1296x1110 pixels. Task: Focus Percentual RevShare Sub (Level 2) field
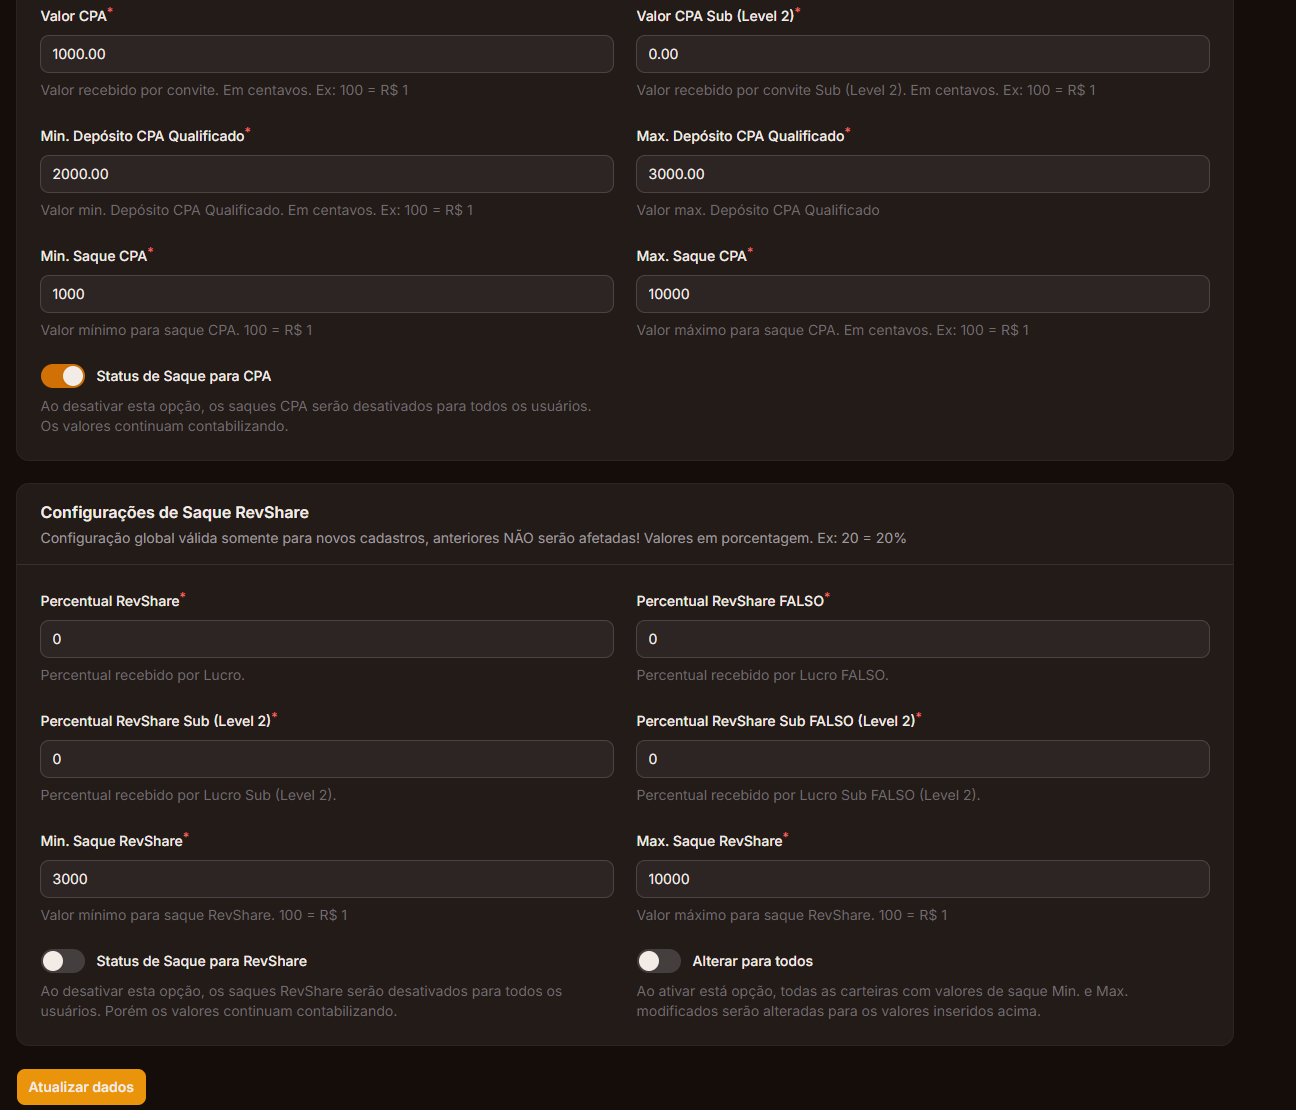pyautogui.click(x=326, y=759)
